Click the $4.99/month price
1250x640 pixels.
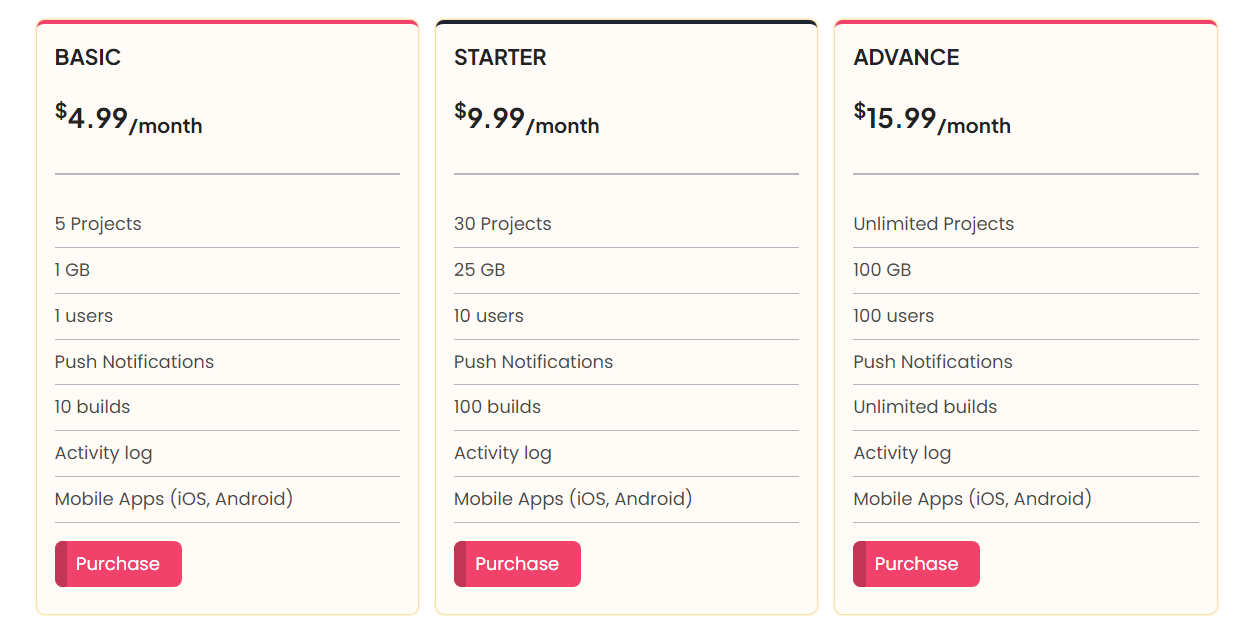point(129,120)
